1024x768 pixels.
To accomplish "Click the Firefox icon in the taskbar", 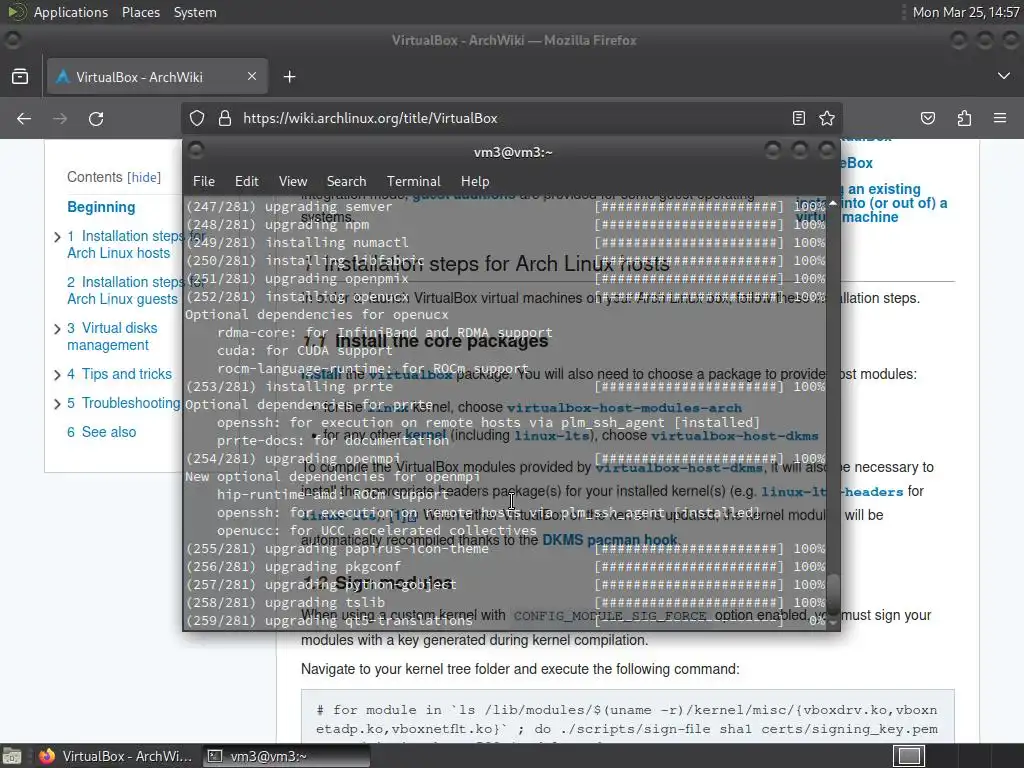I will [46, 756].
